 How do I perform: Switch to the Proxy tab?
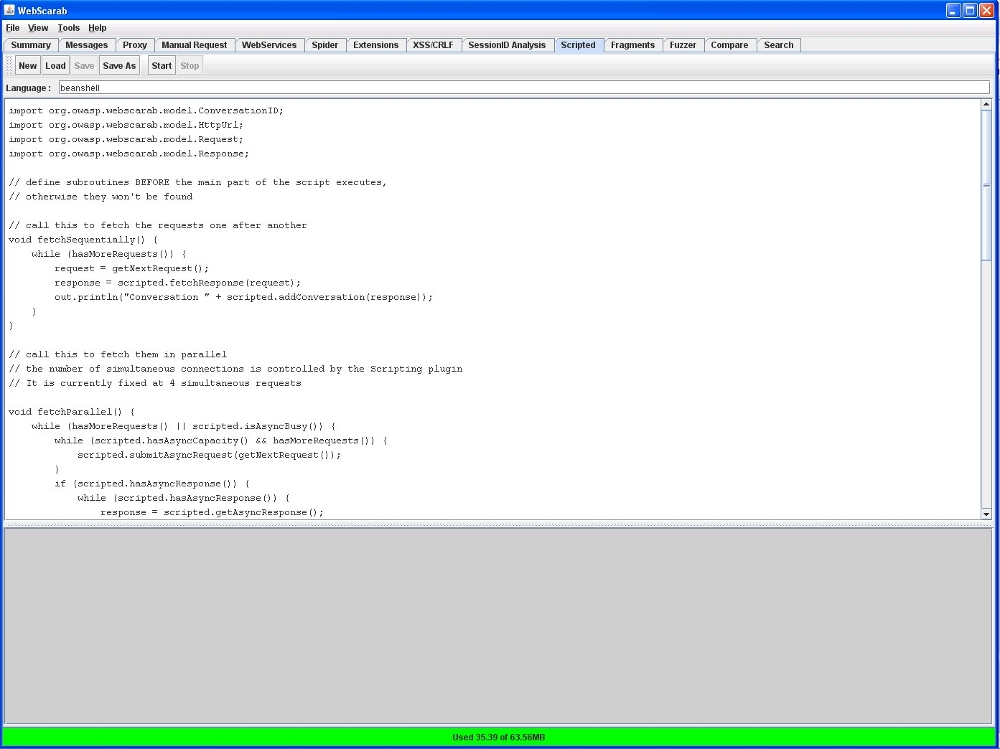tap(135, 45)
